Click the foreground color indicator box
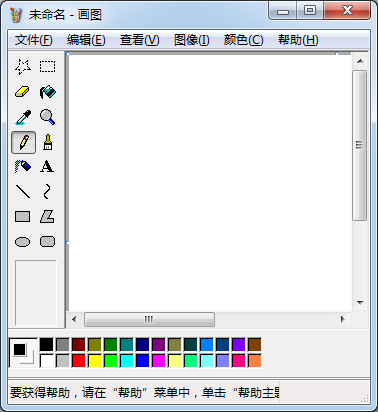The width and height of the screenshot is (378, 412). pos(19,349)
